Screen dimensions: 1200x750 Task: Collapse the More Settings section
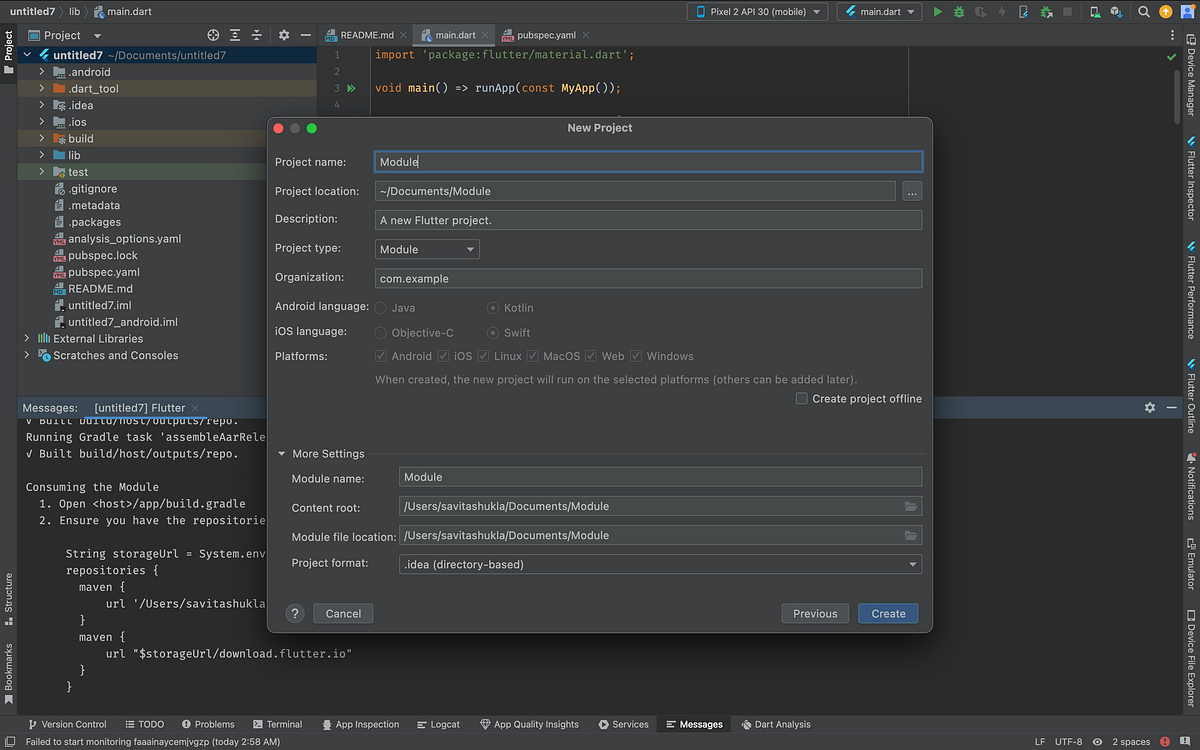click(x=283, y=454)
